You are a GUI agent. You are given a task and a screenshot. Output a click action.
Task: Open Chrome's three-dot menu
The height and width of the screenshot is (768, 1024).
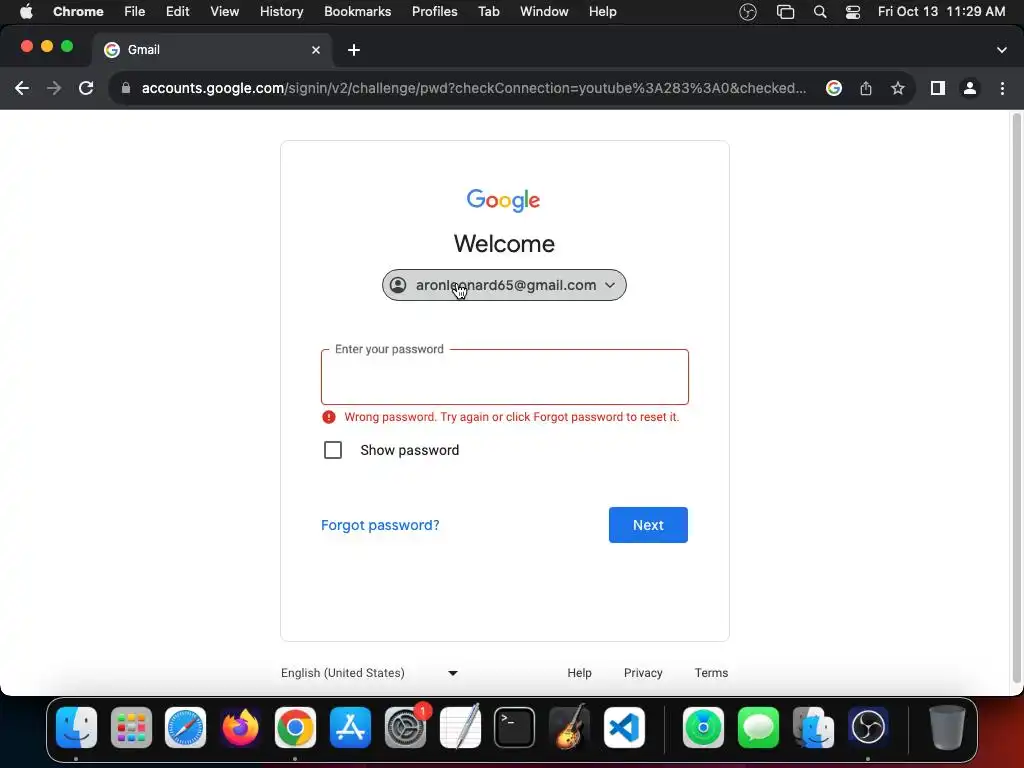click(1002, 88)
